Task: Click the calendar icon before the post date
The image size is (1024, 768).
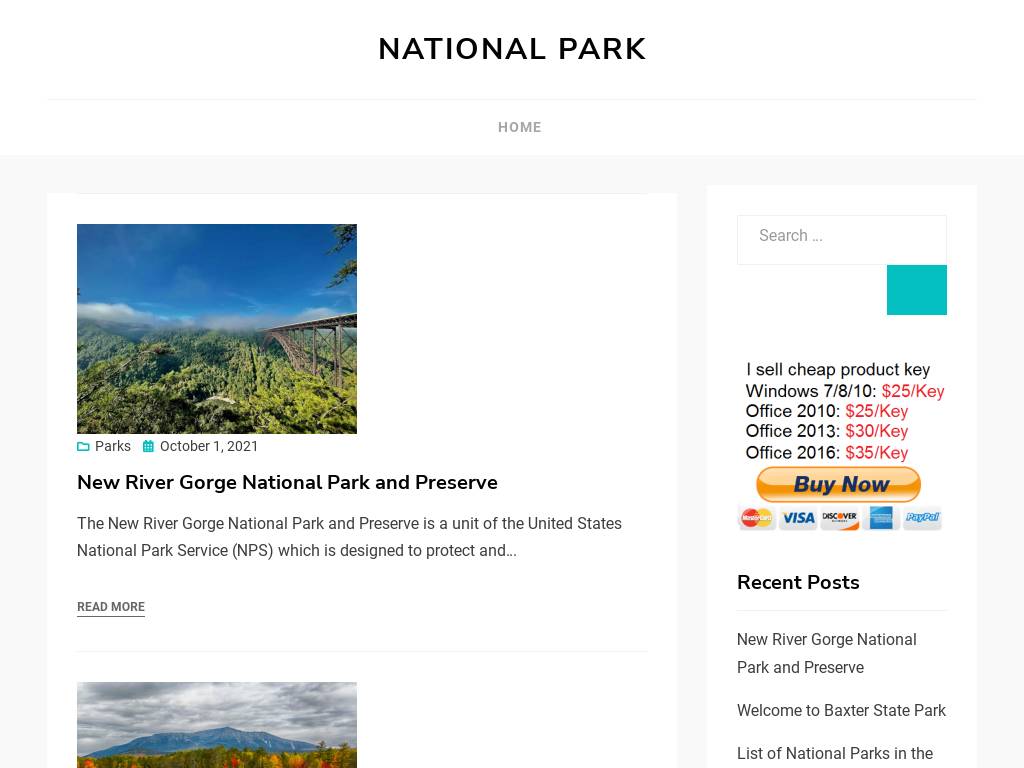Action: (x=148, y=447)
